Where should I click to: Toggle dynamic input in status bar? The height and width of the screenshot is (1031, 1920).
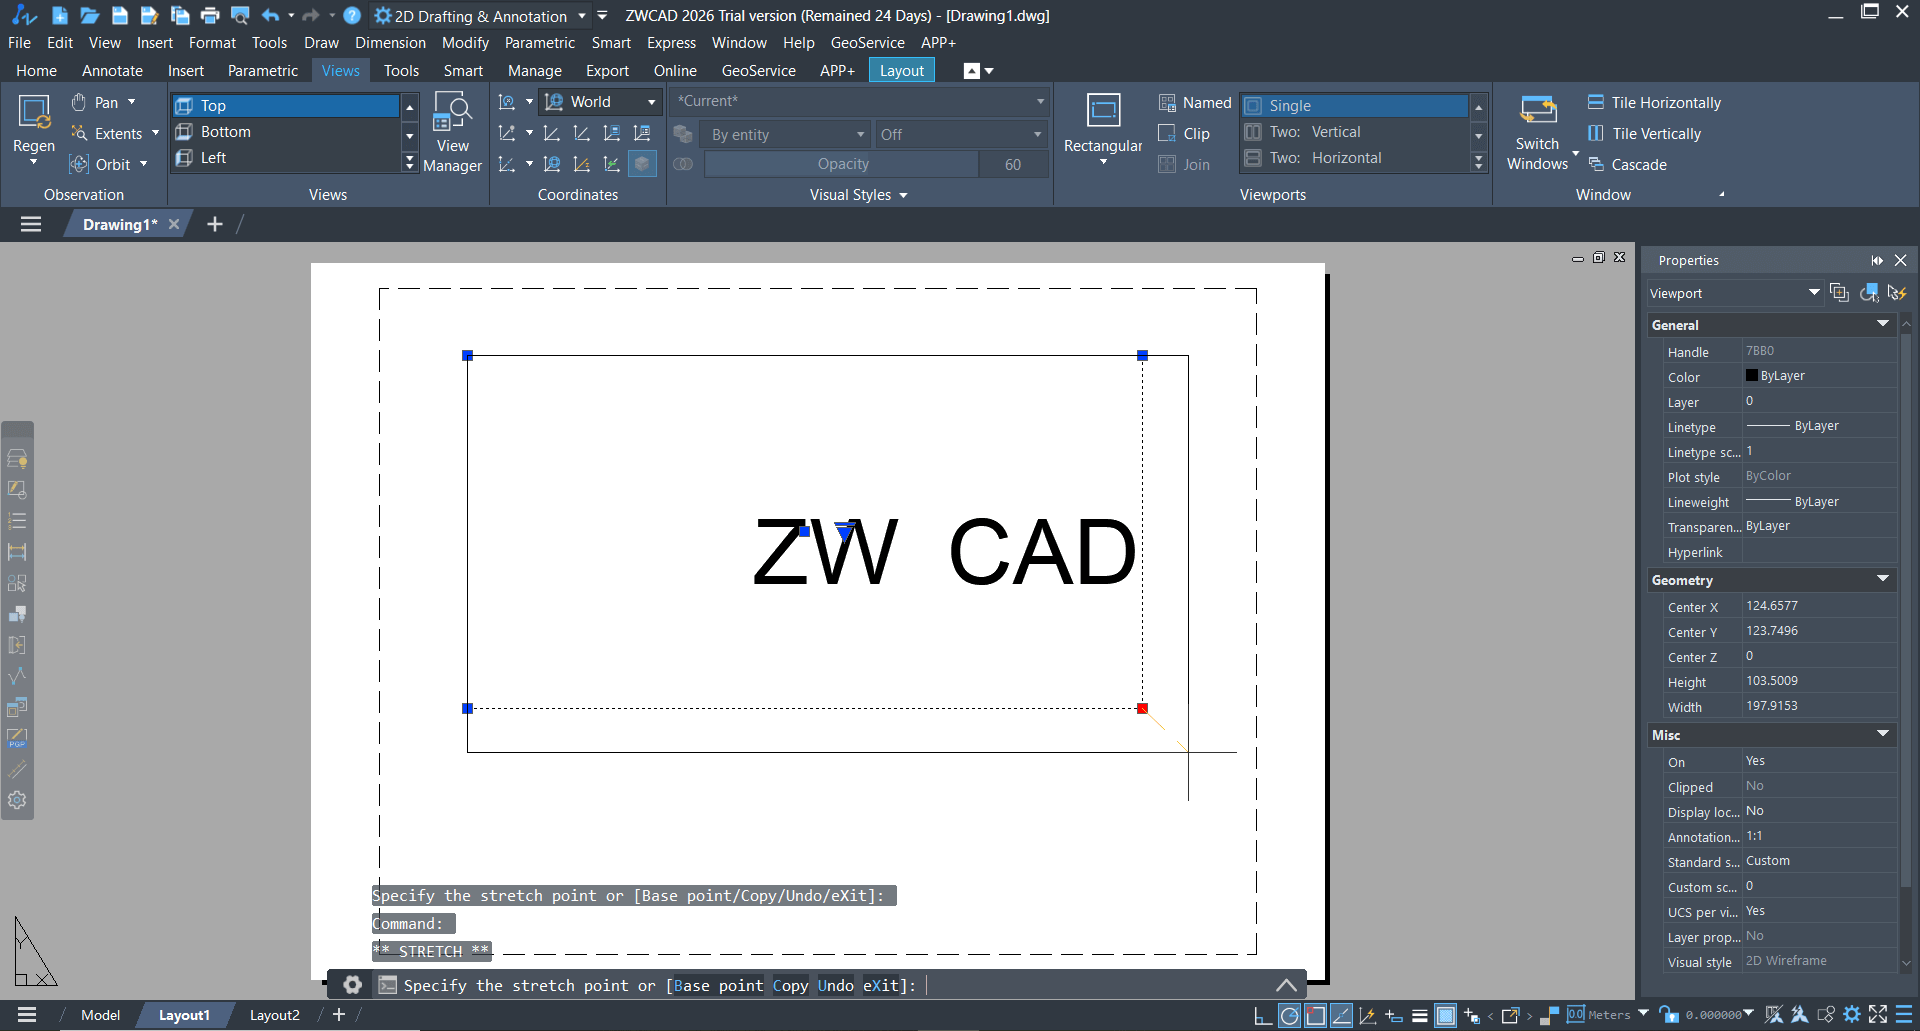[x=1394, y=1016]
